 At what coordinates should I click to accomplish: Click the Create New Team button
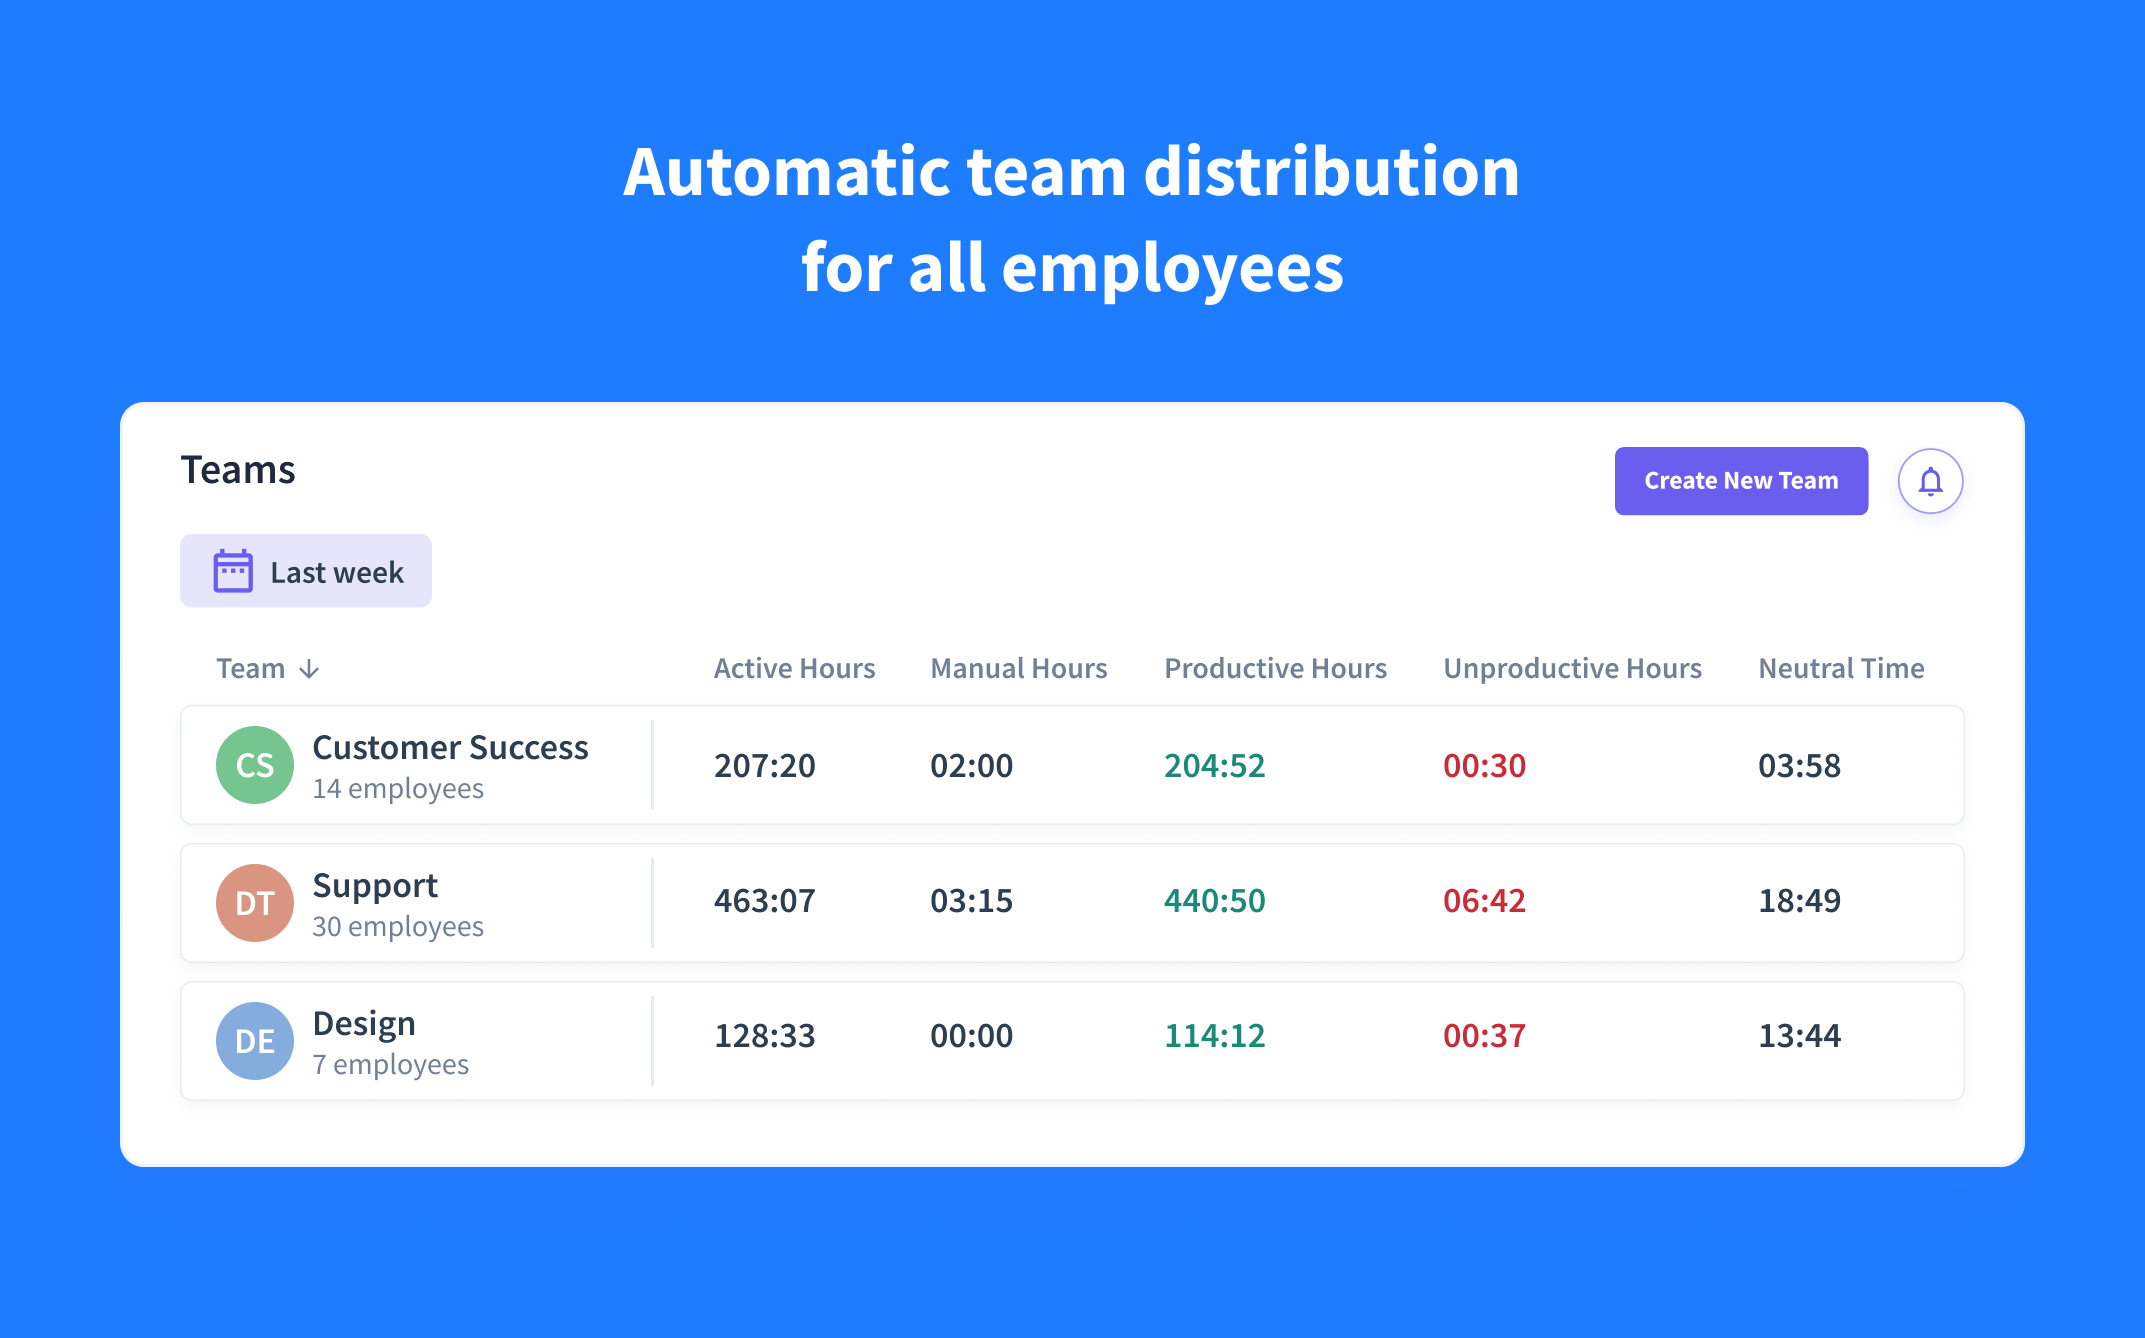(x=1740, y=481)
